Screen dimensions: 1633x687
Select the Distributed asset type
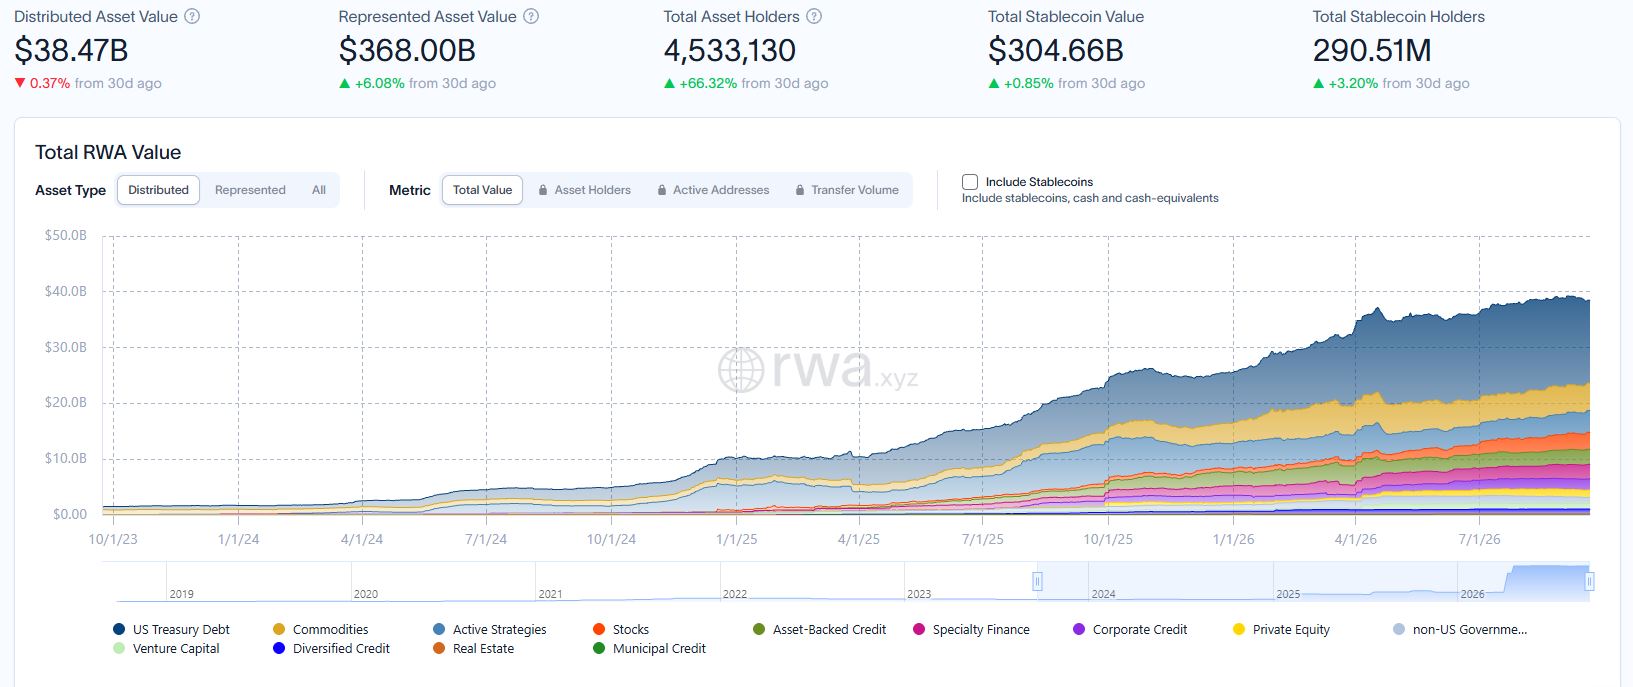click(x=158, y=190)
